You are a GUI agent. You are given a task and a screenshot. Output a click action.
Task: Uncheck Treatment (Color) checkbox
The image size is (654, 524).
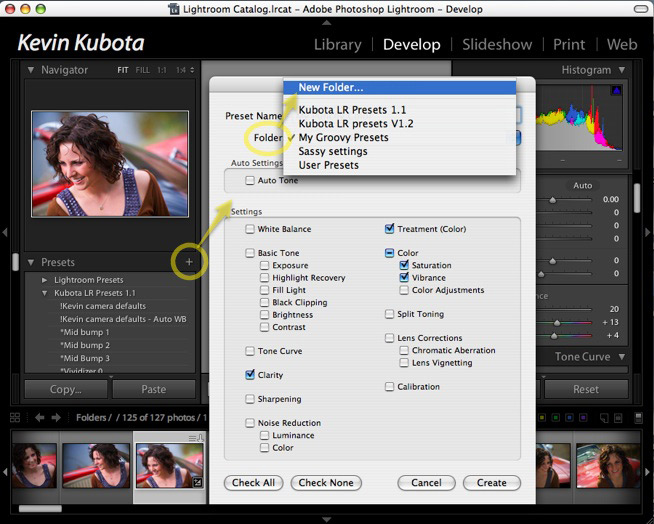click(389, 229)
